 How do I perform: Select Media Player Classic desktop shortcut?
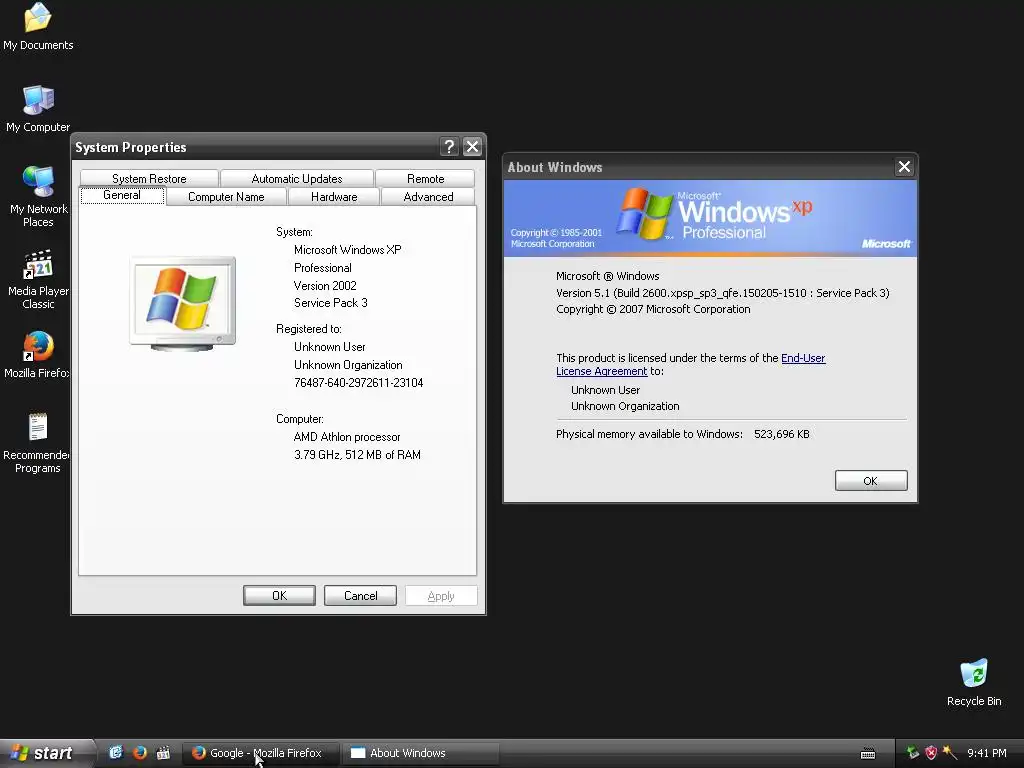(38, 279)
